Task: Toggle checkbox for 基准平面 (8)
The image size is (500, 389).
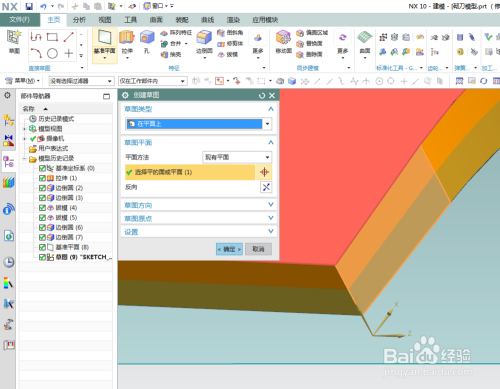Action: click(x=42, y=247)
